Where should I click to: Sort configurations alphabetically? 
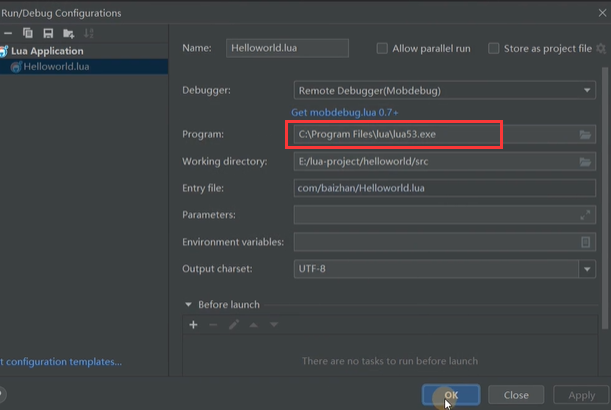click(x=89, y=34)
